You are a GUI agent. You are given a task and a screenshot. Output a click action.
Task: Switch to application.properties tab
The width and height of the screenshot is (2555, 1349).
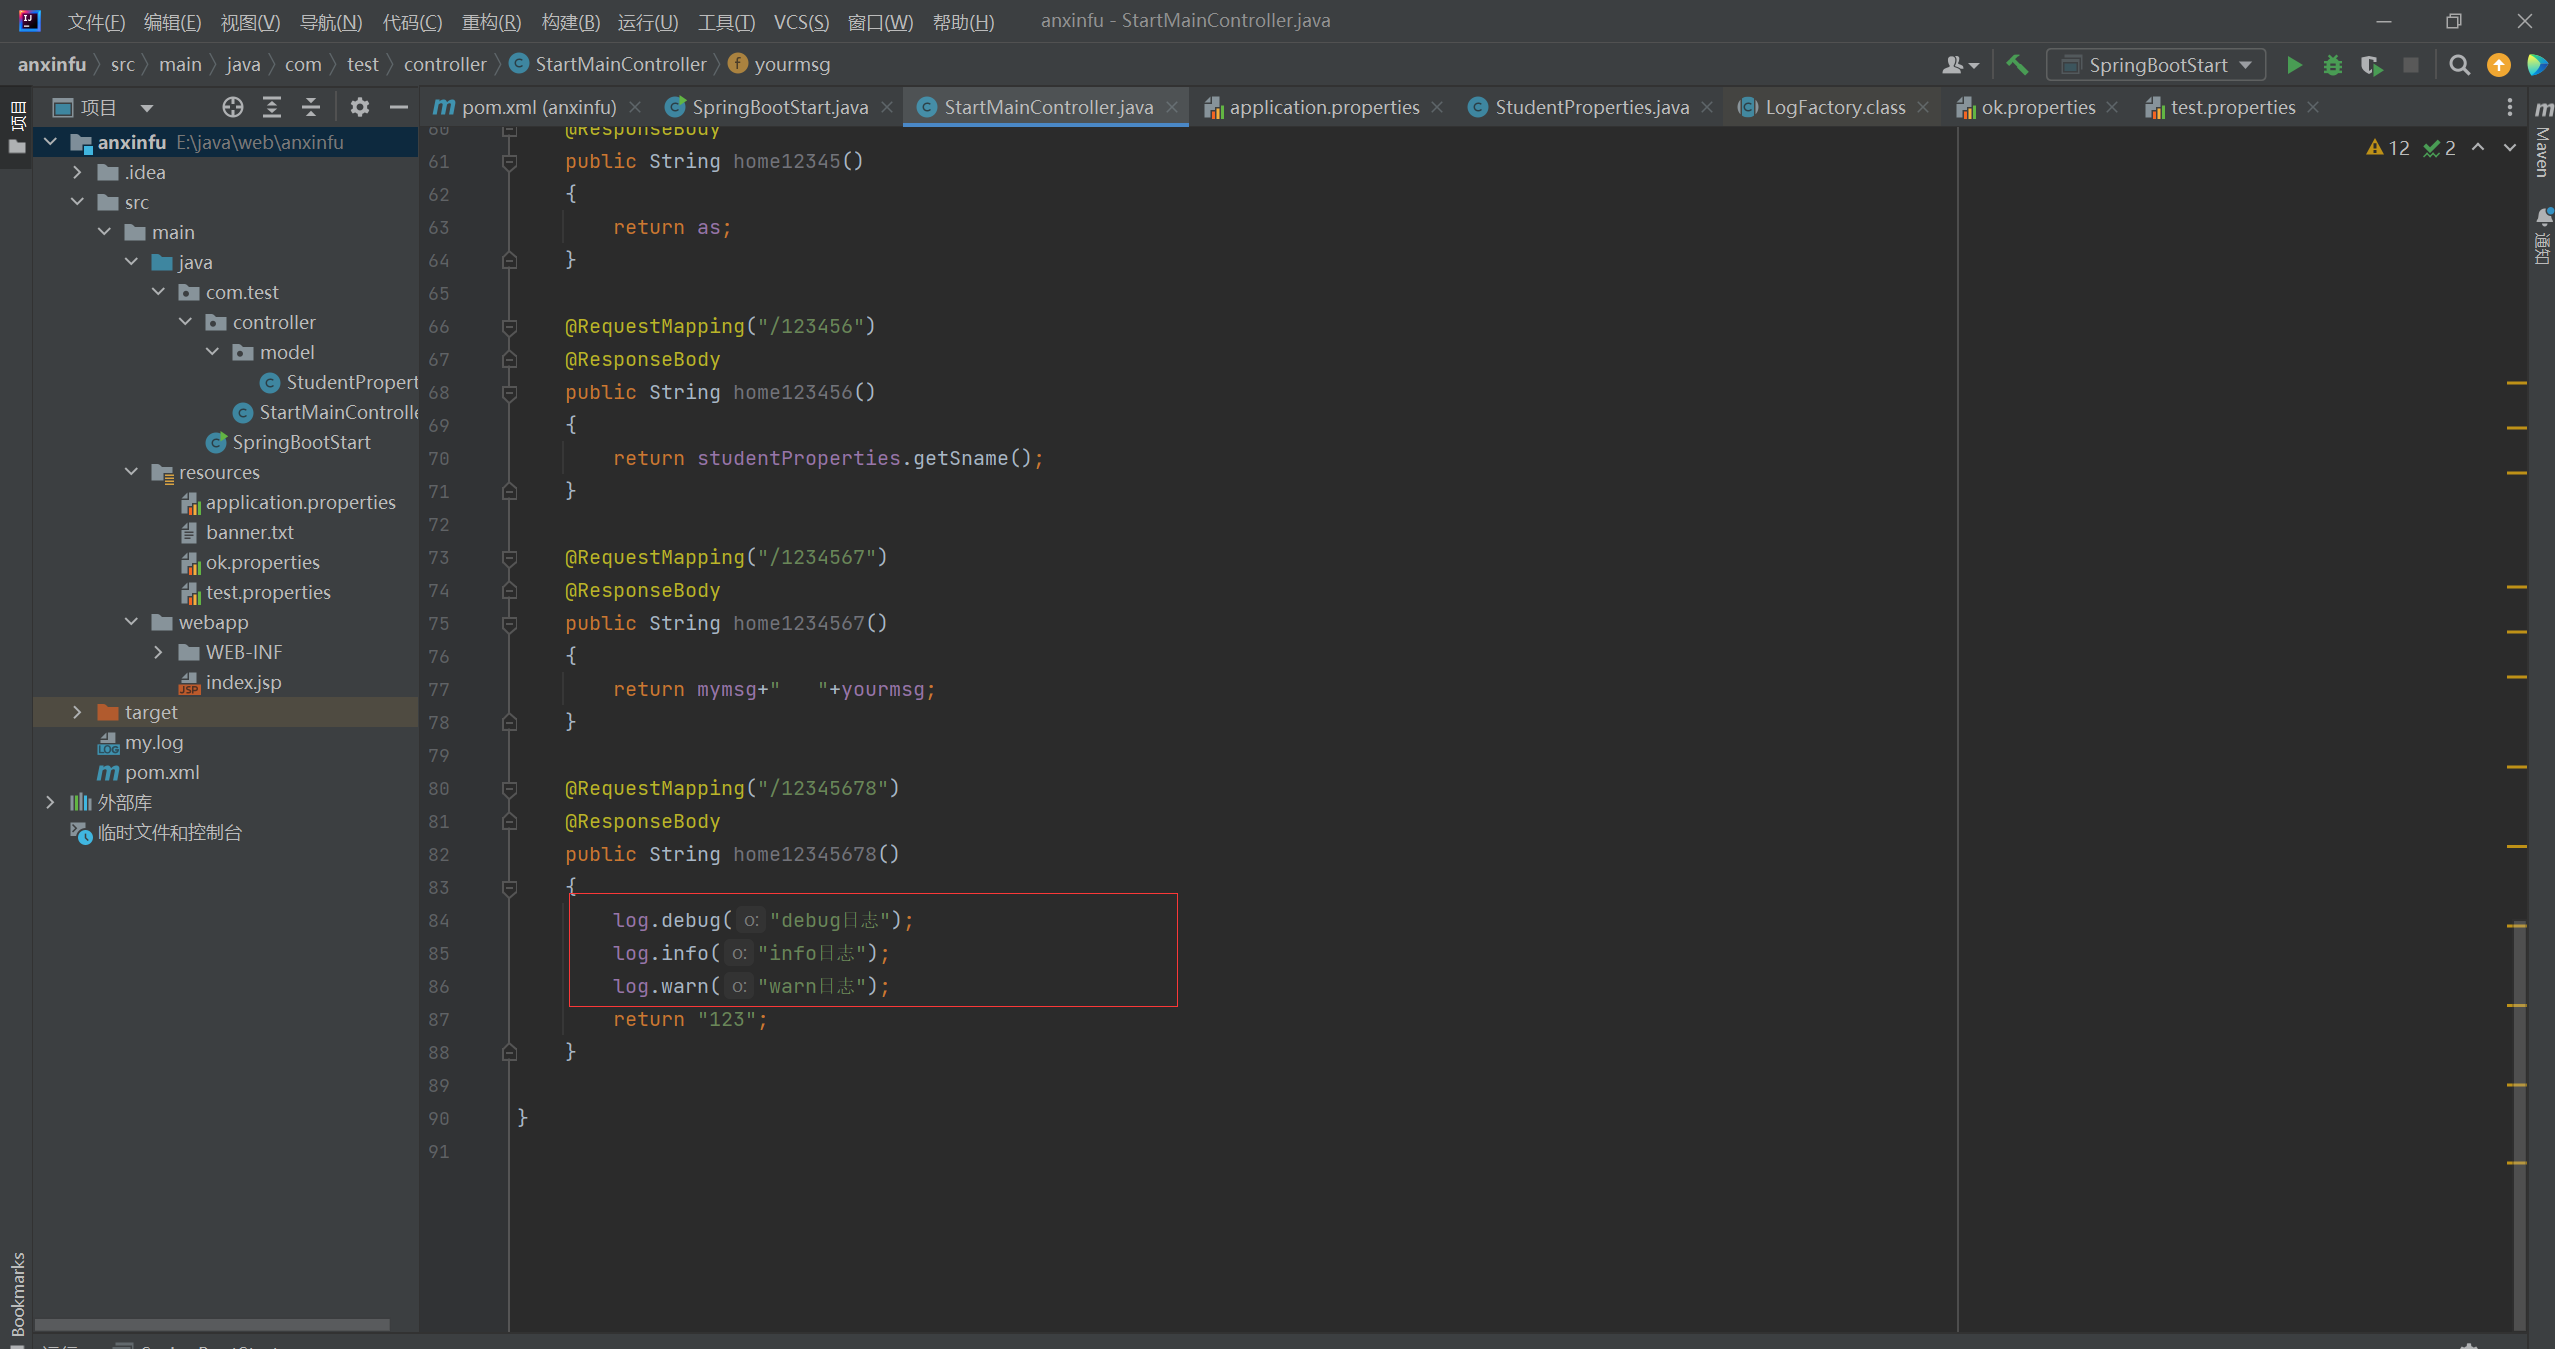click(x=1322, y=107)
